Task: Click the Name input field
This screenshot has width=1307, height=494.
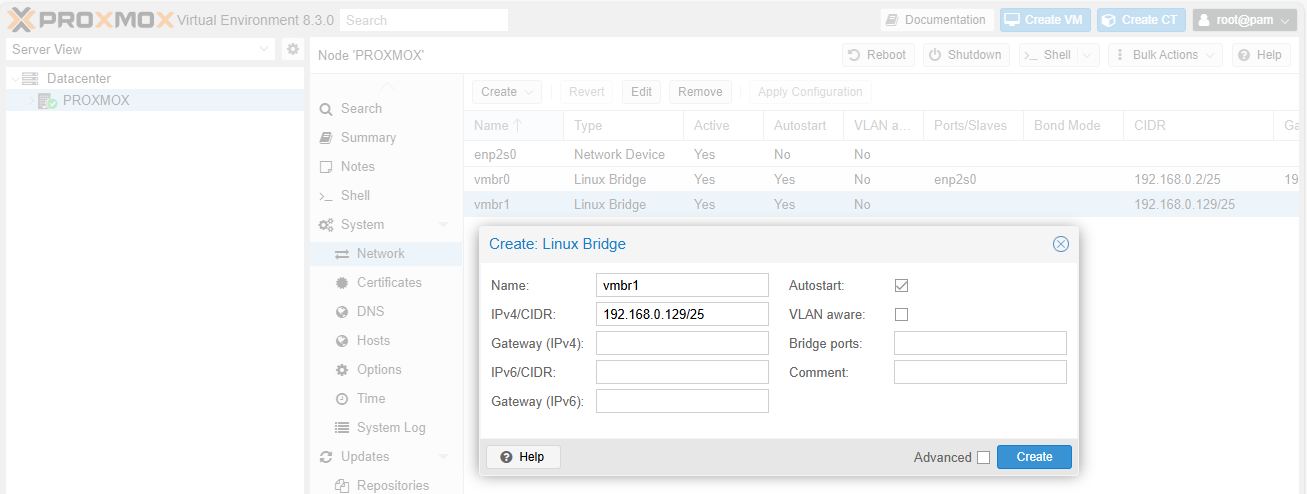Action: (682, 285)
